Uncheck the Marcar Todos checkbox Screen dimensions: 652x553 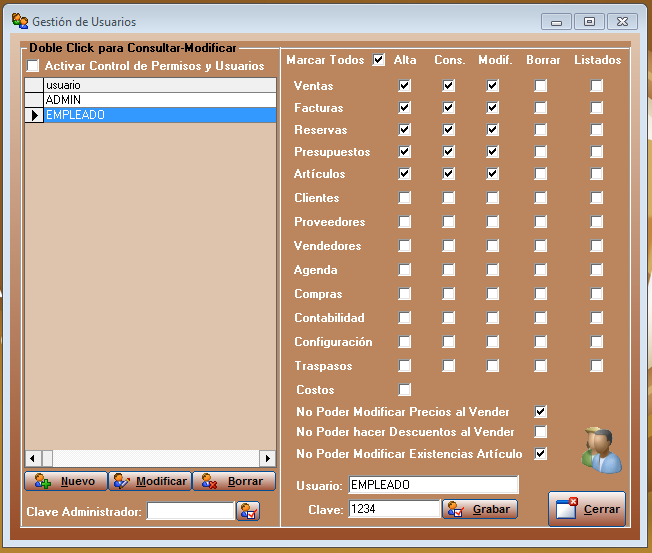(x=378, y=60)
